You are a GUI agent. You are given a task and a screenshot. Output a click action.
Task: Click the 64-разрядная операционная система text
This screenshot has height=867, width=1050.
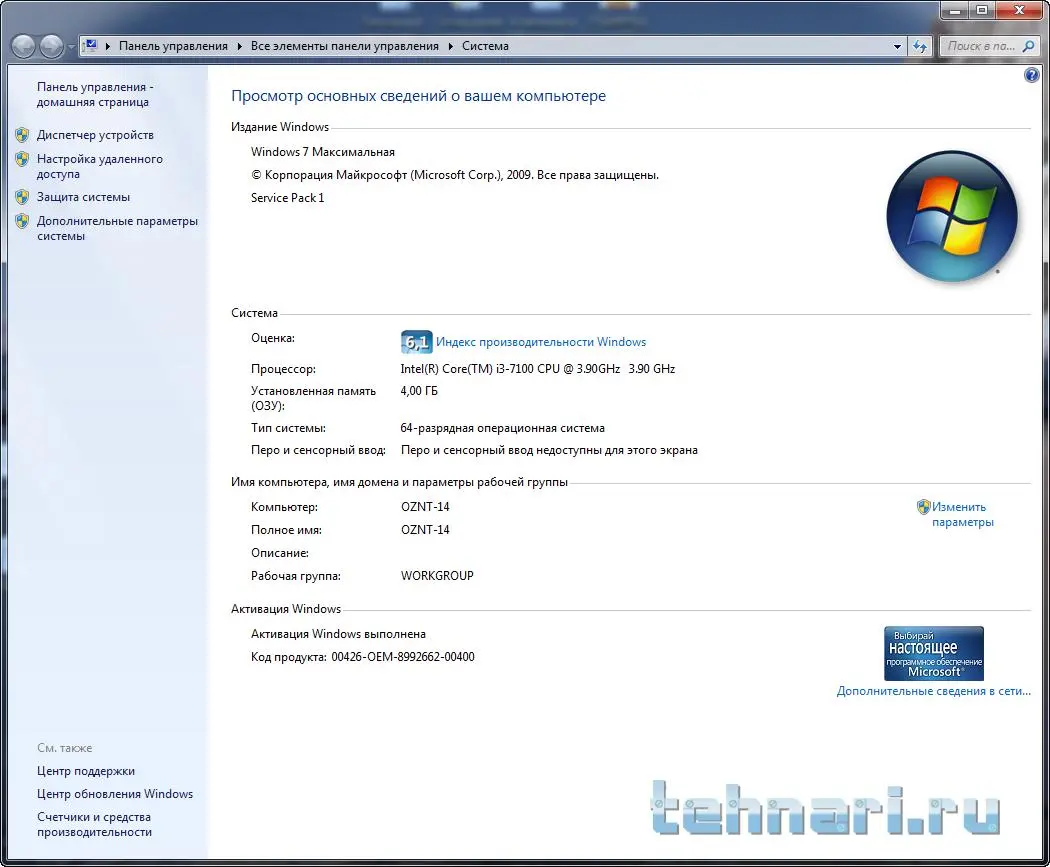(x=502, y=428)
